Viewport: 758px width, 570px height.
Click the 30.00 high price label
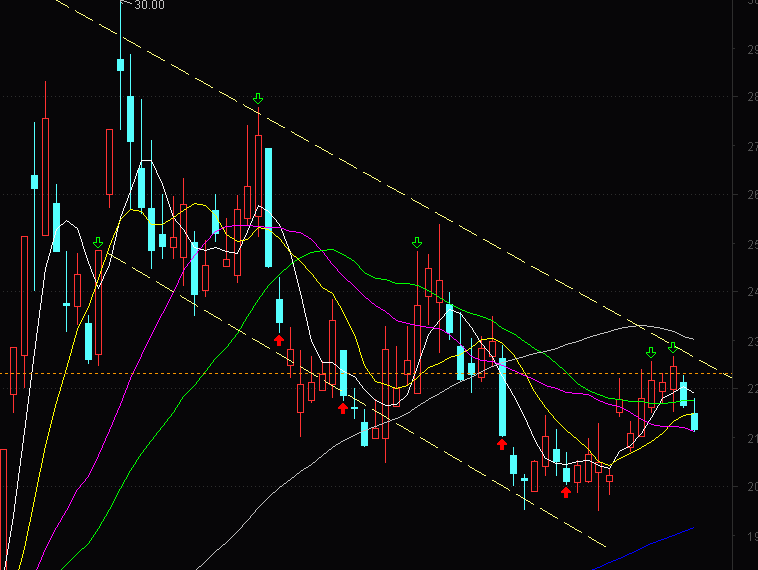(149, 5)
